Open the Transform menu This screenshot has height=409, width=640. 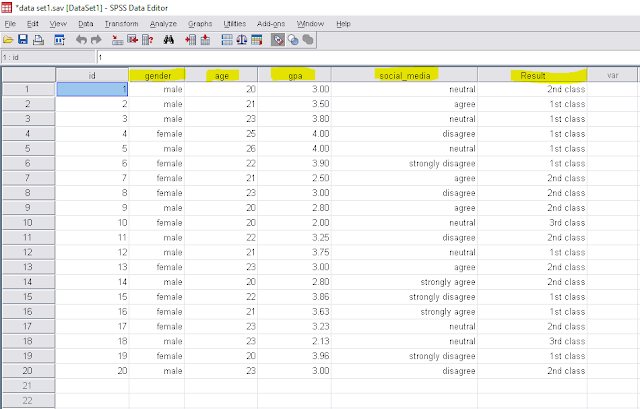click(121, 24)
